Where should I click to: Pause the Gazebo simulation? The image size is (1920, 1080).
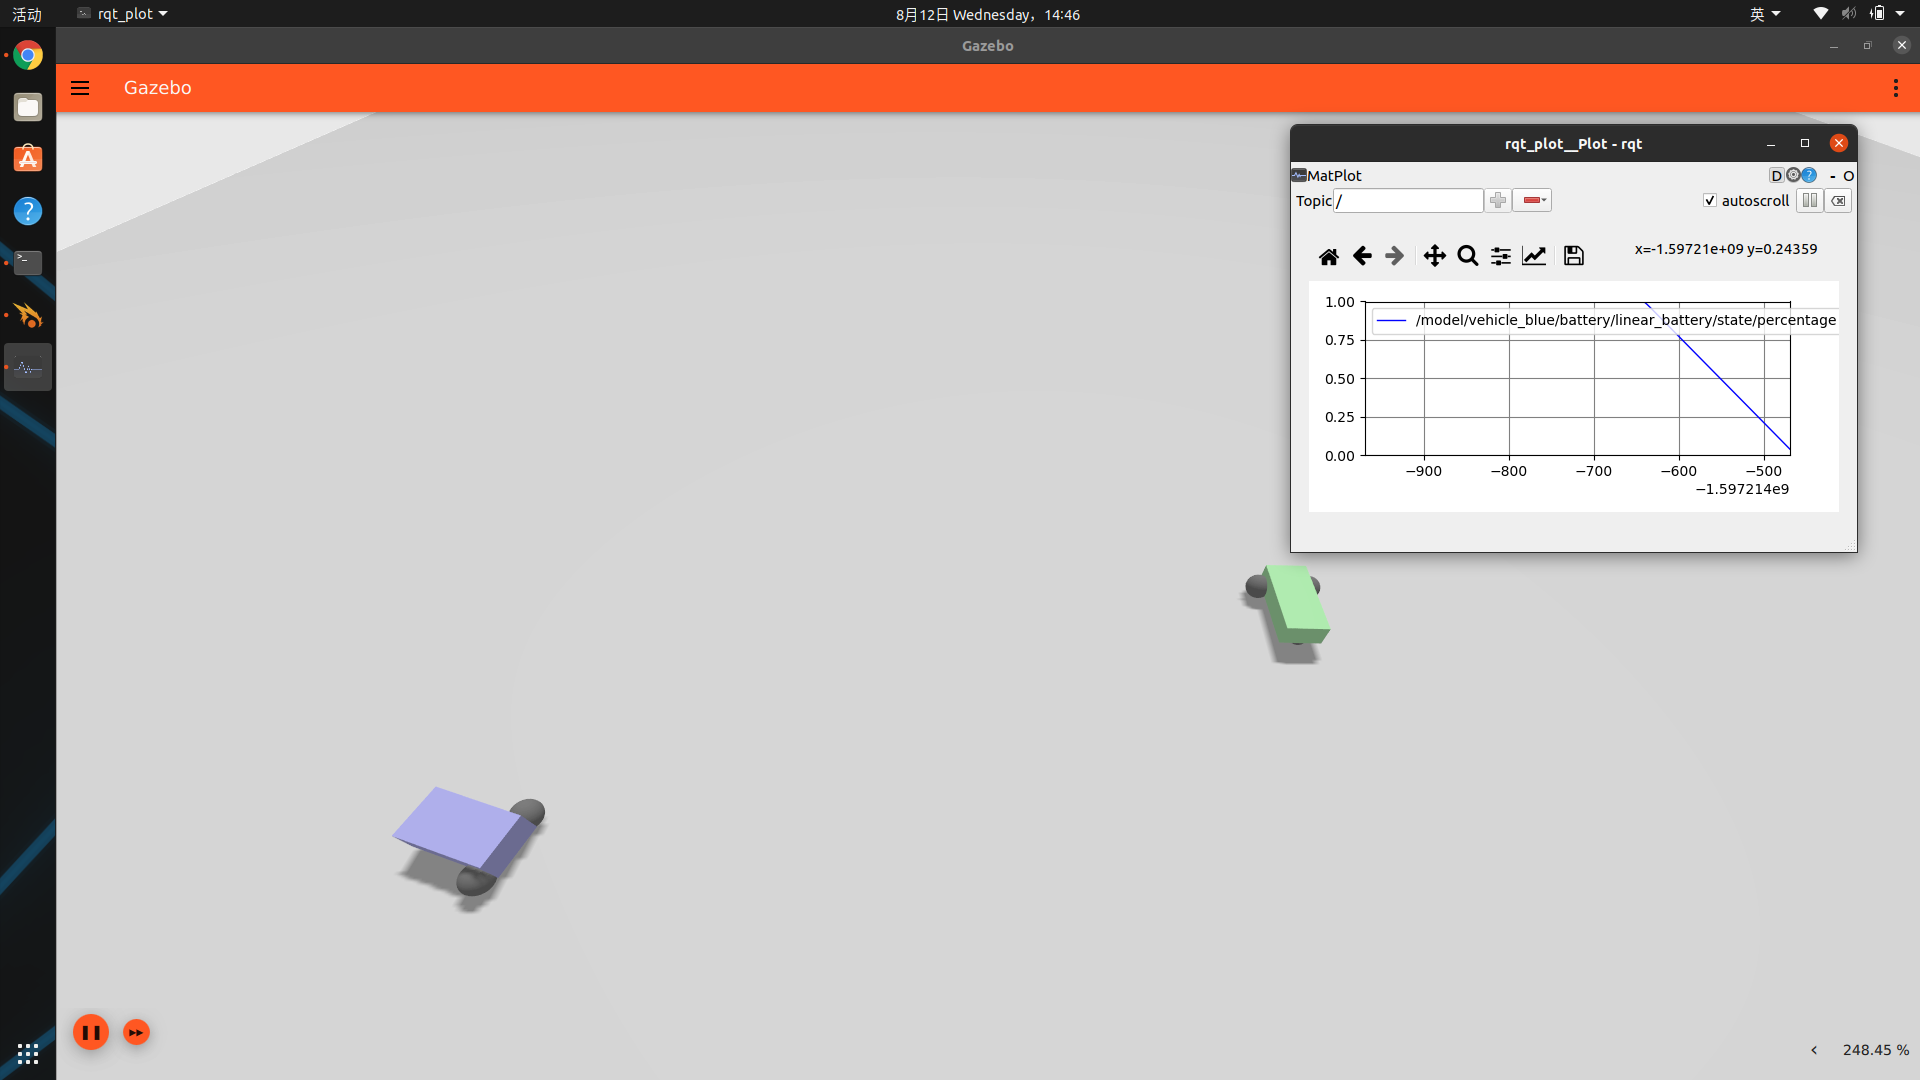91,1032
